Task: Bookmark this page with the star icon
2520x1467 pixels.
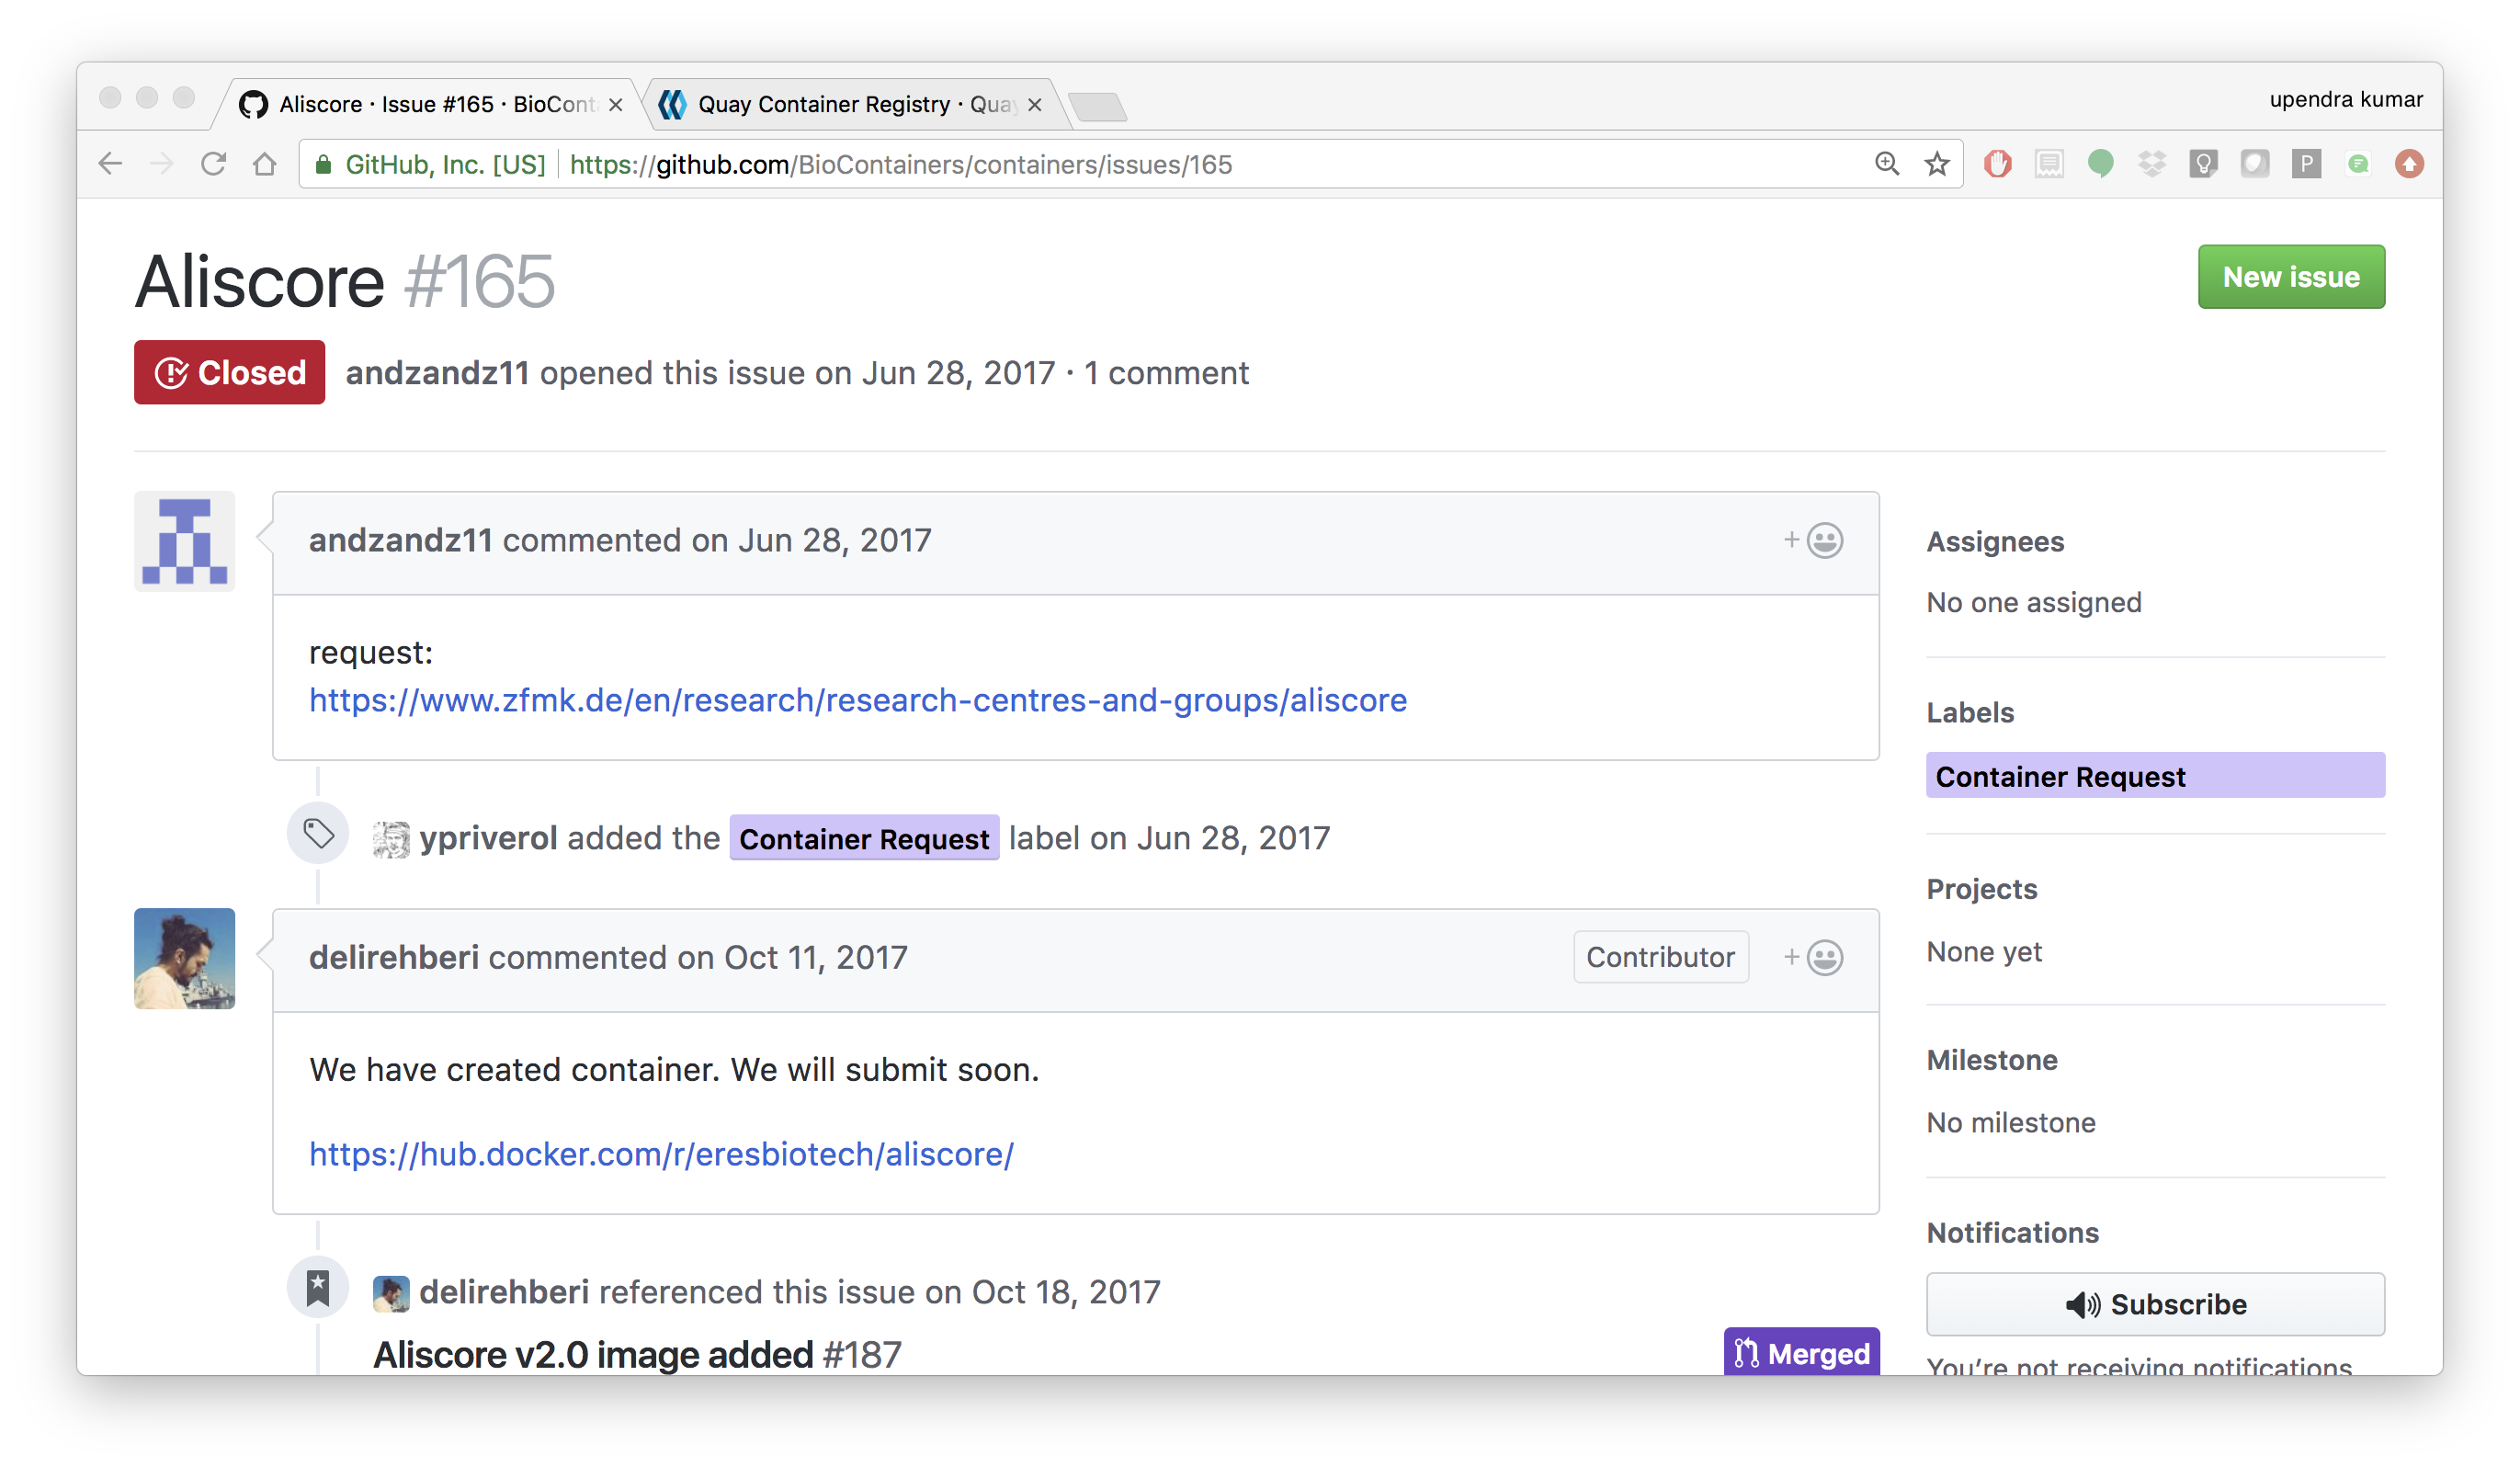Action: click(x=1937, y=164)
